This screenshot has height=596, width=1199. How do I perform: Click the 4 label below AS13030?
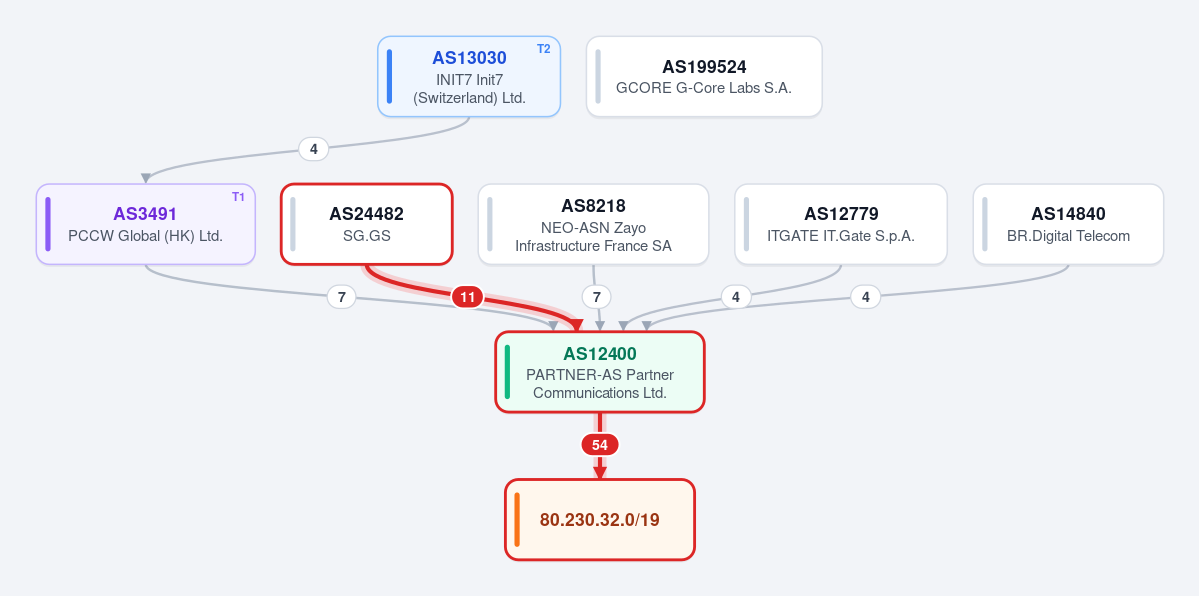(314, 148)
